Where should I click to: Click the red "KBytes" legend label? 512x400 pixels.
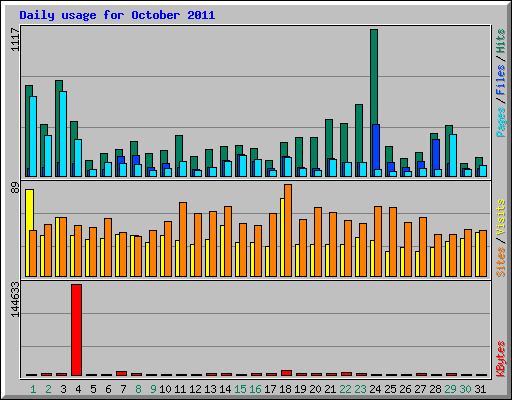(x=501, y=359)
